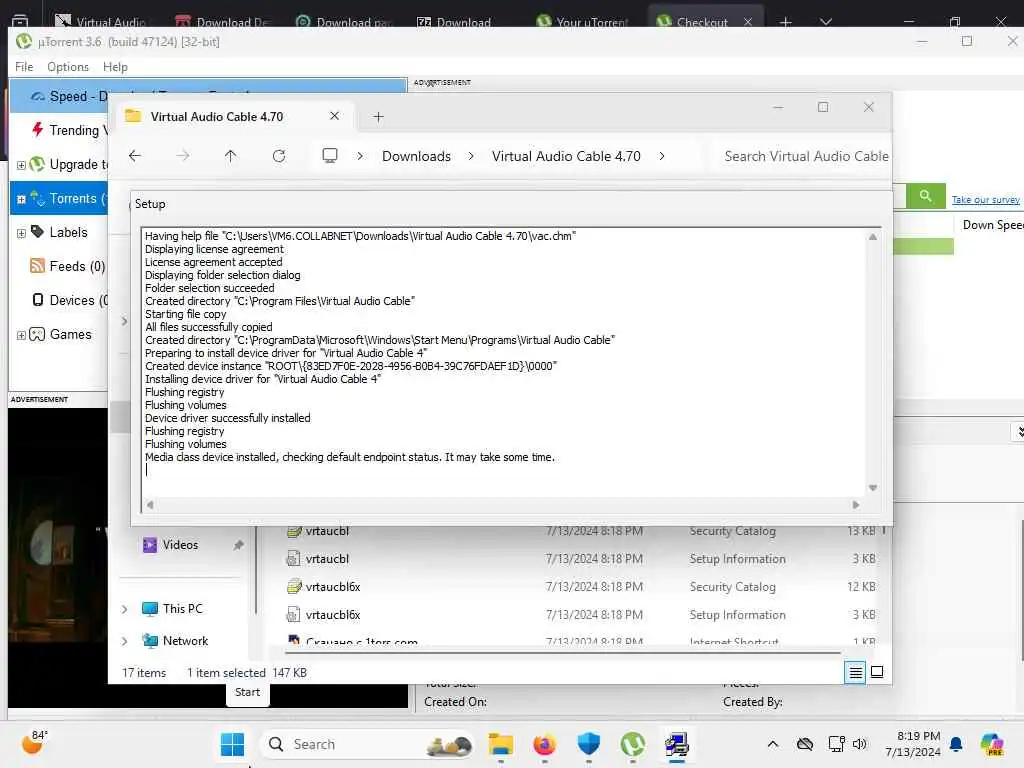
Task: Select Network in Explorer navigation pane
Action: click(185, 641)
